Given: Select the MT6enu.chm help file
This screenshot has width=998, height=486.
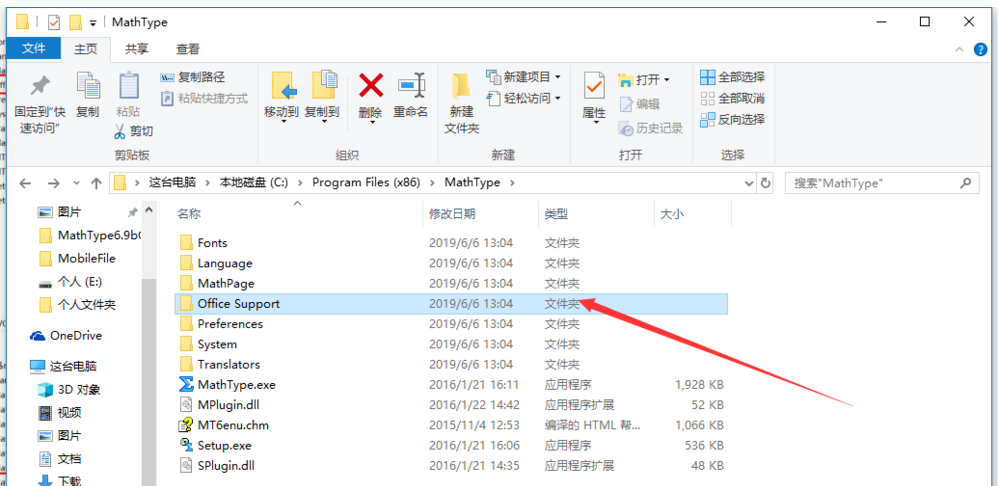Looking at the screenshot, I should click(x=451, y=425).
